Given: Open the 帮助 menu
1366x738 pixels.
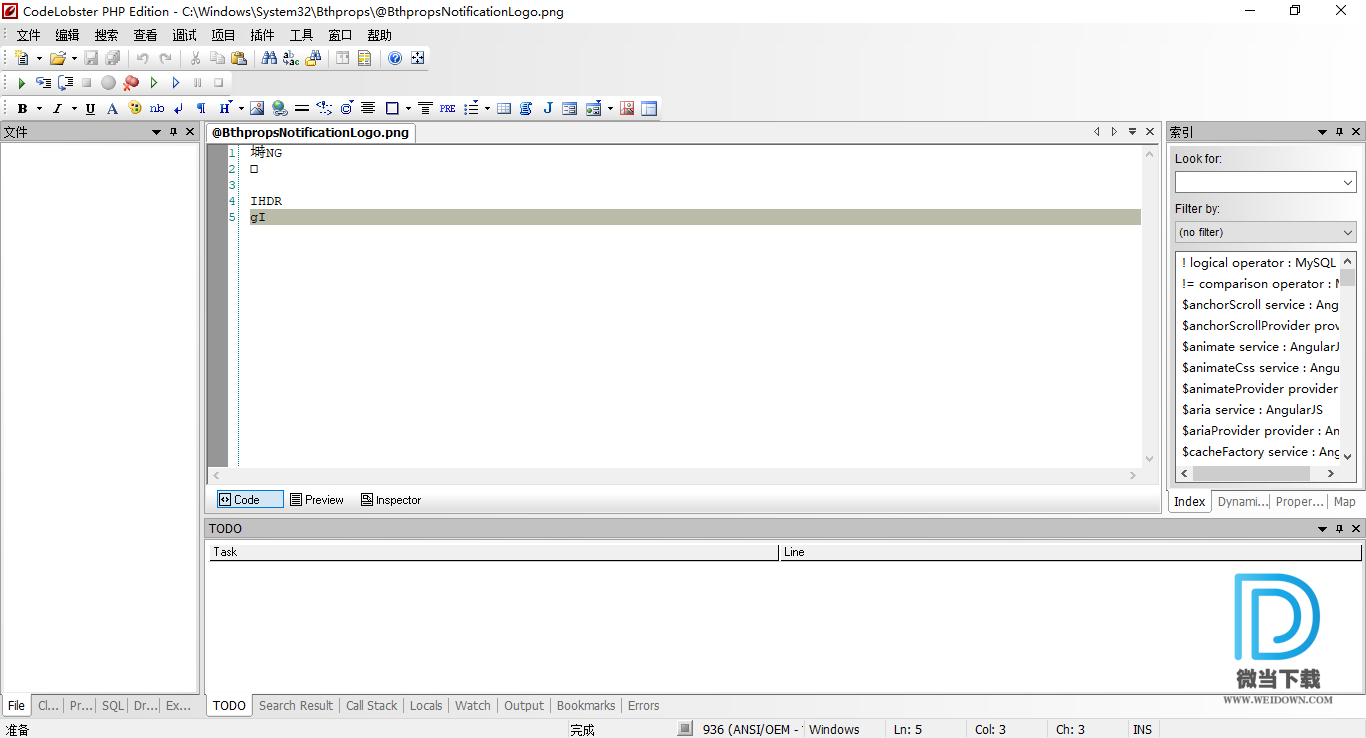Looking at the screenshot, I should (x=379, y=35).
